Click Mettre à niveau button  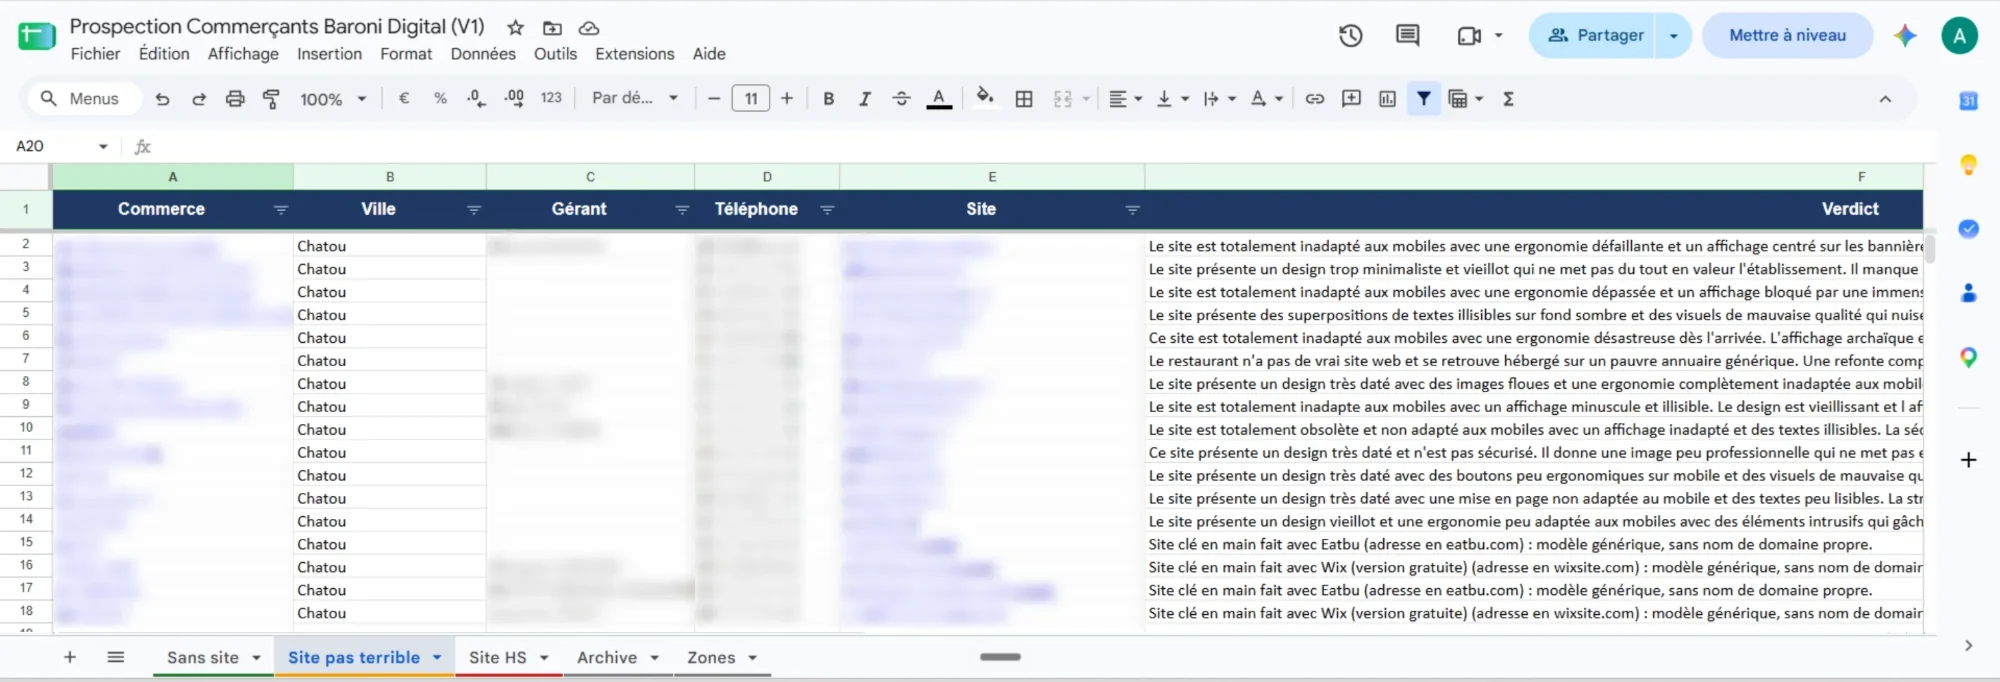click(x=1788, y=35)
